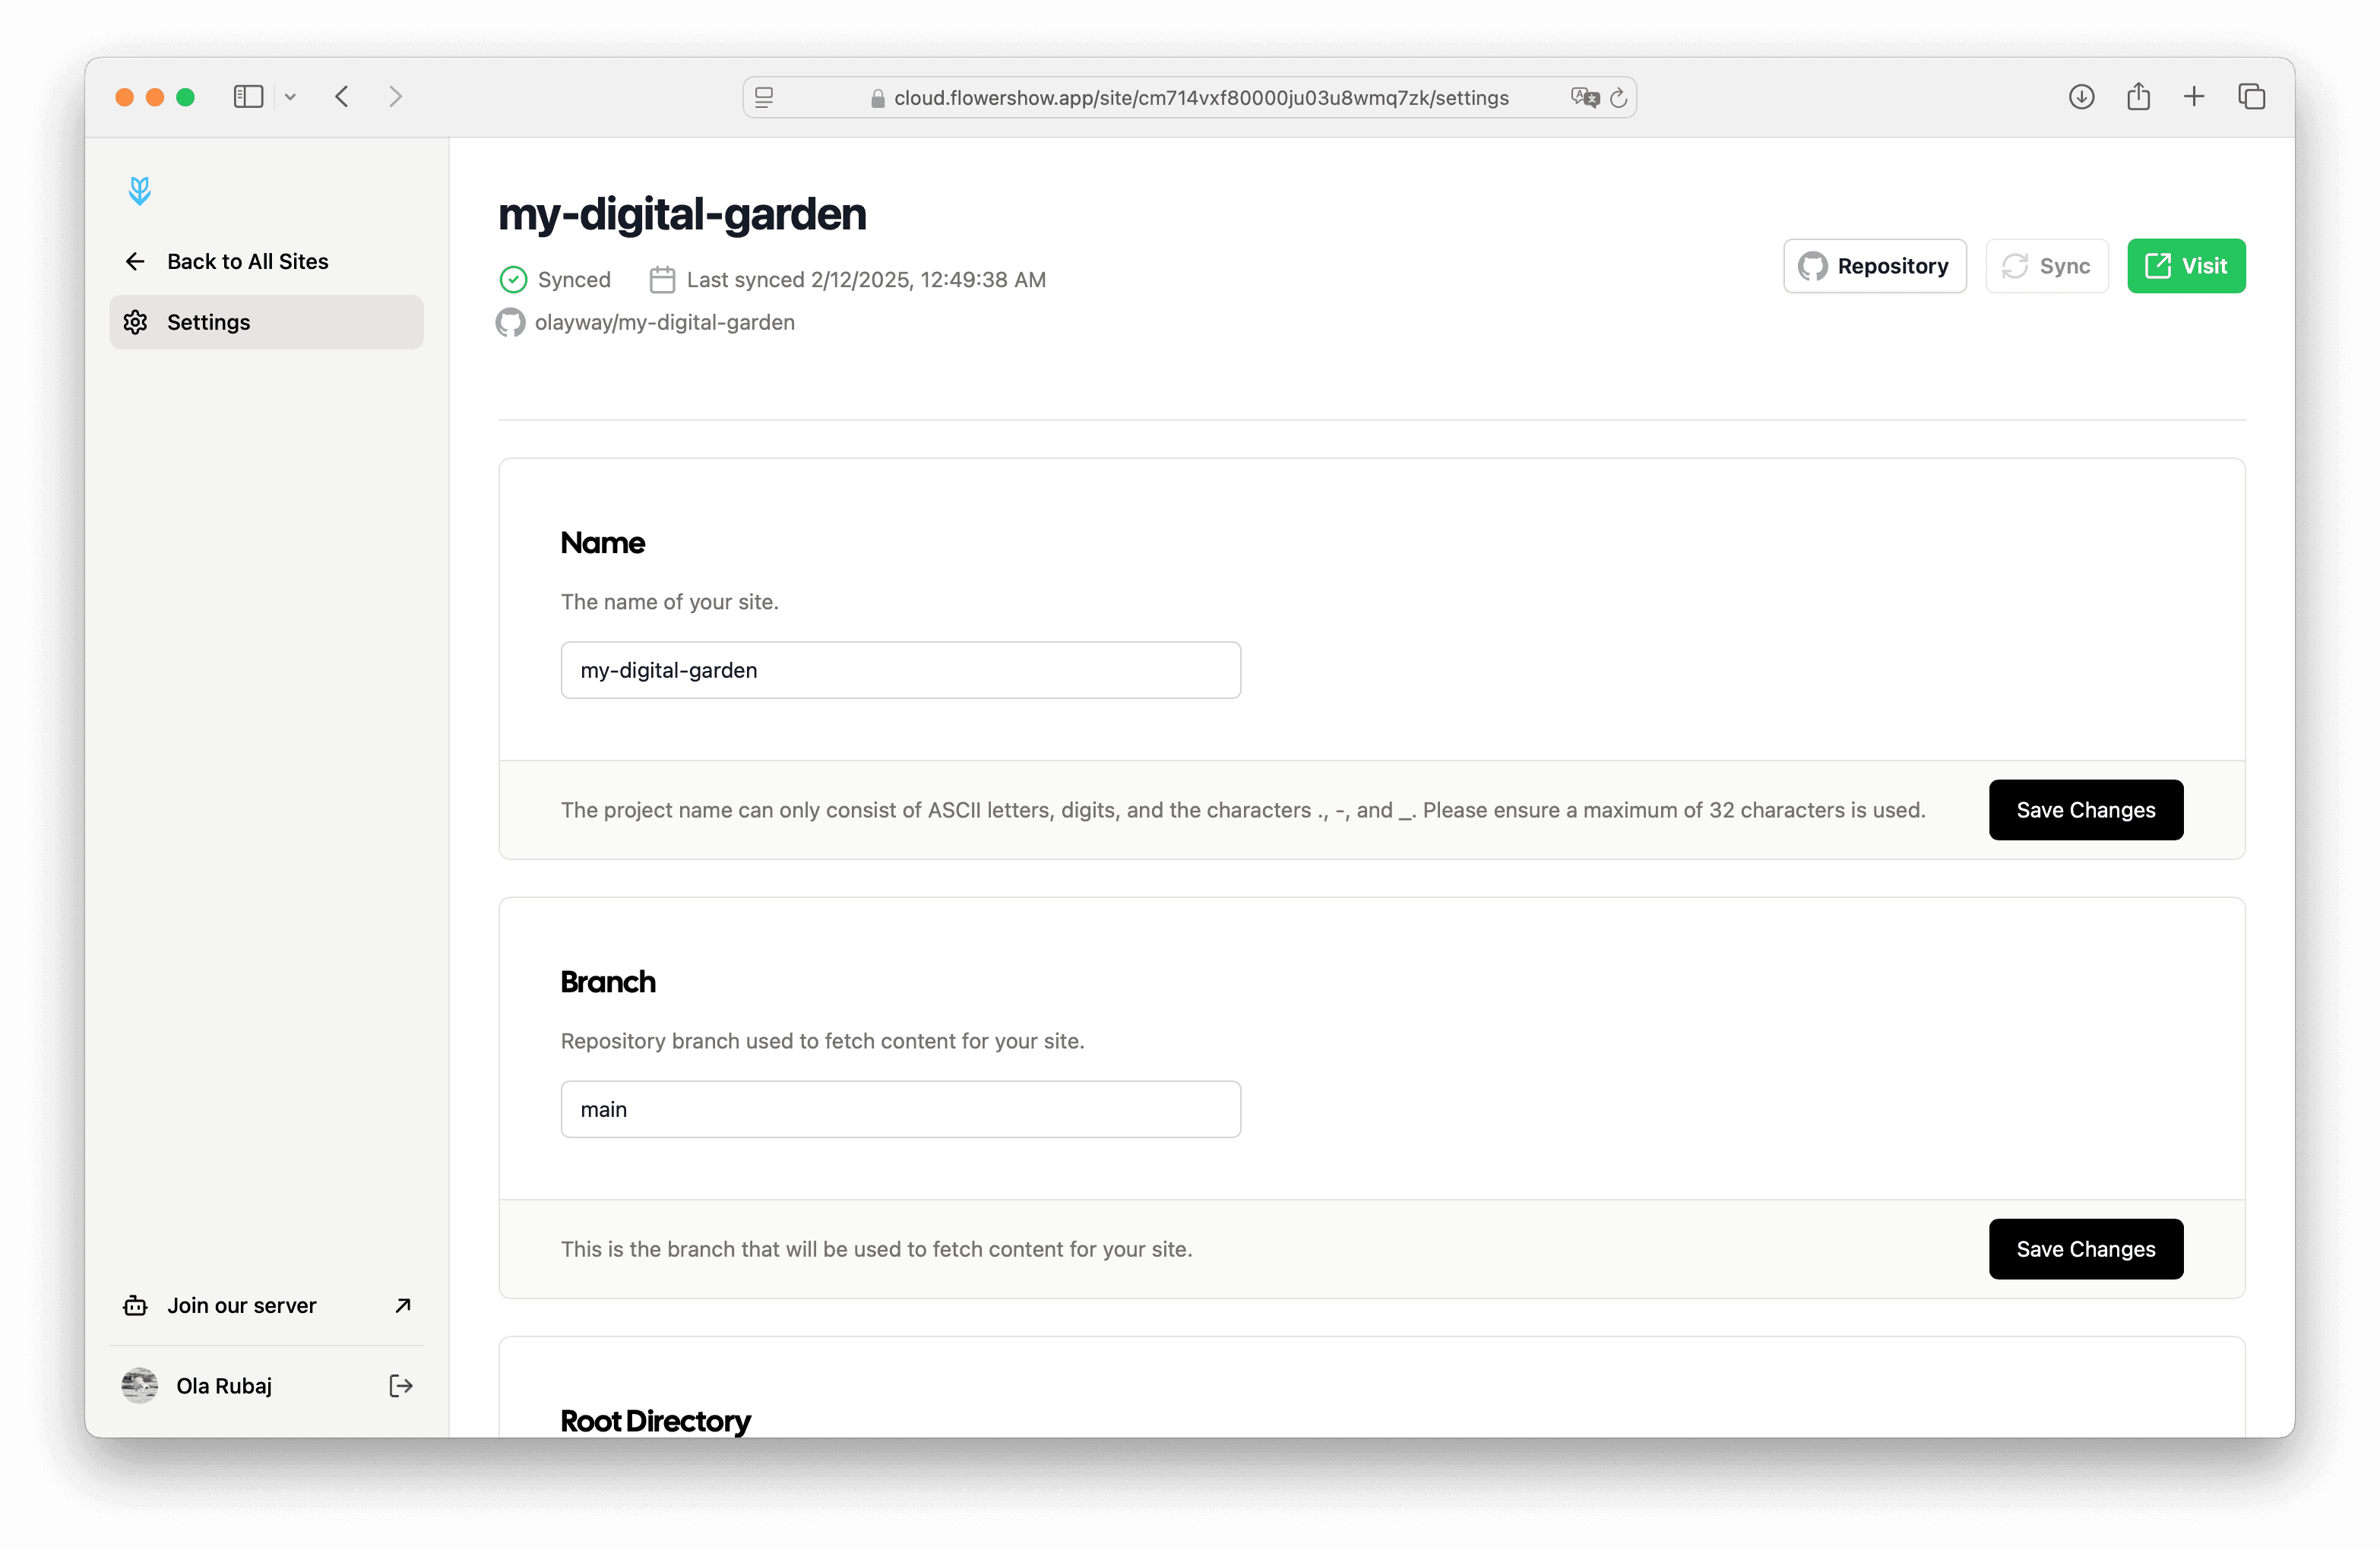Go back with the browser back arrow
The height and width of the screenshot is (1550, 2380).
(342, 97)
